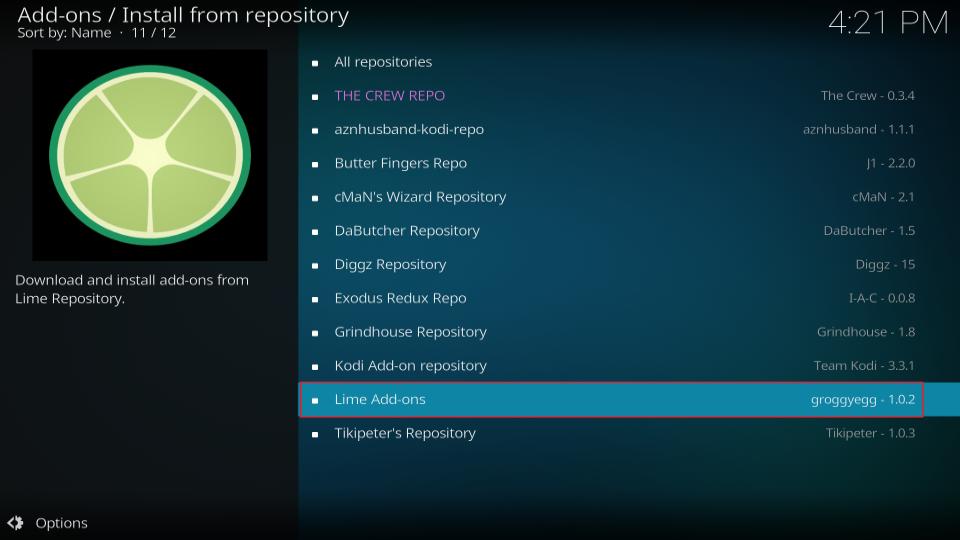The height and width of the screenshot is (540, 960).
Task: Click 'DaButcher - 1.5' version text
Action: 869,230
